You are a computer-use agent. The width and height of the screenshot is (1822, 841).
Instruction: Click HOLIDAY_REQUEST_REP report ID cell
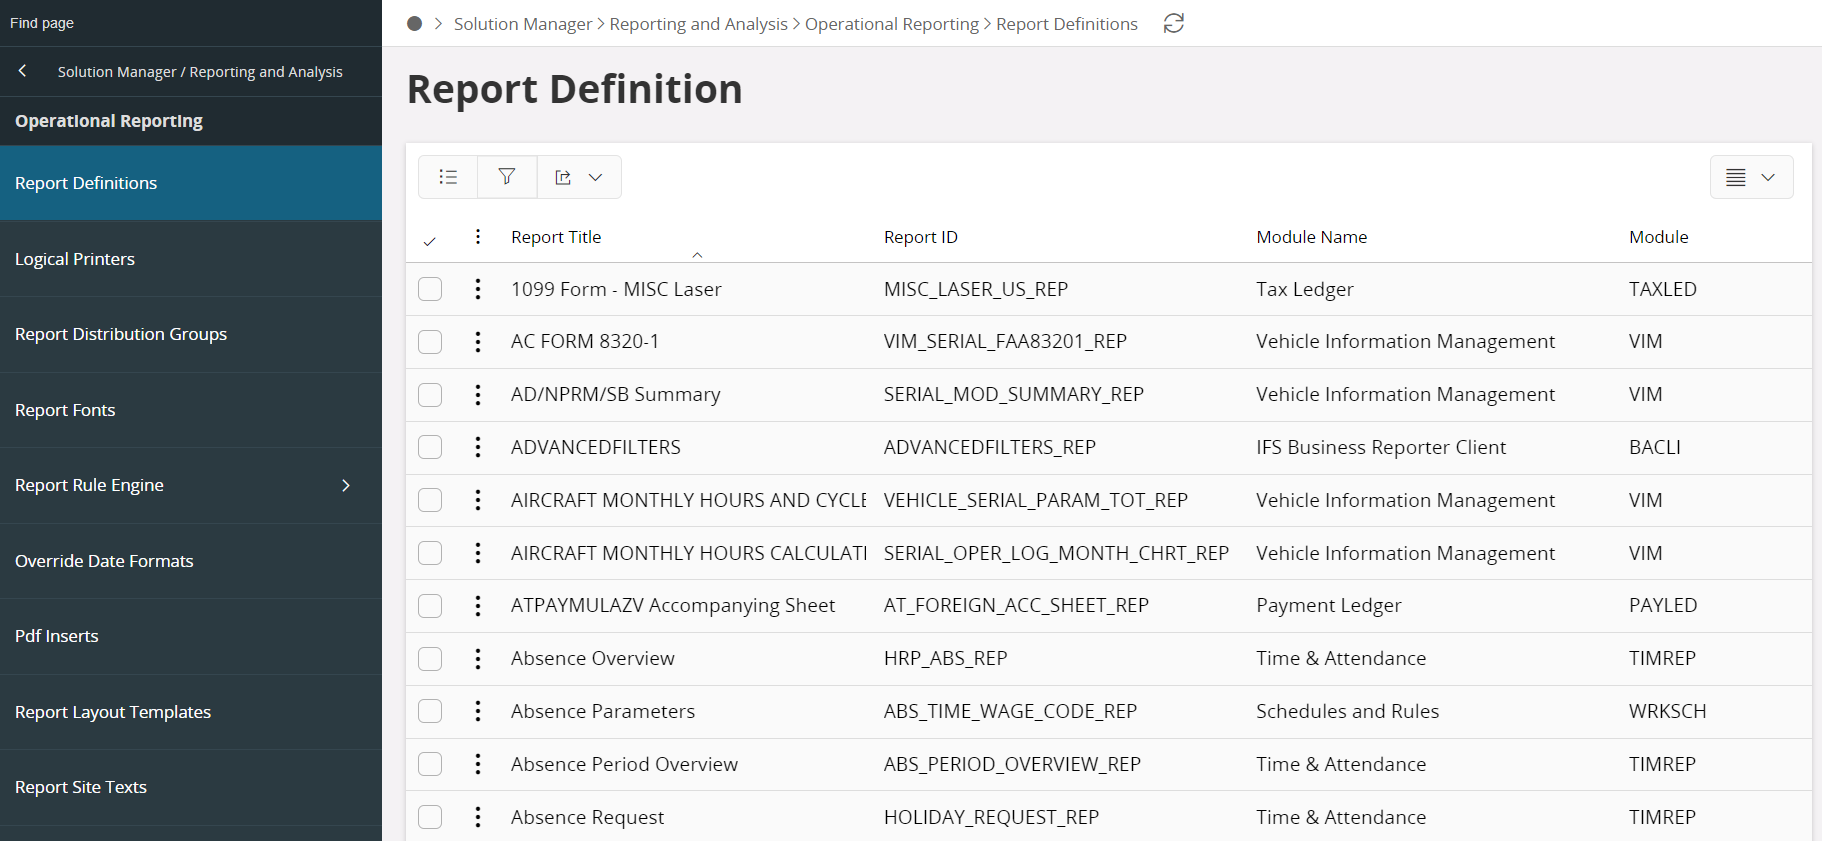(x=991, y=817)
